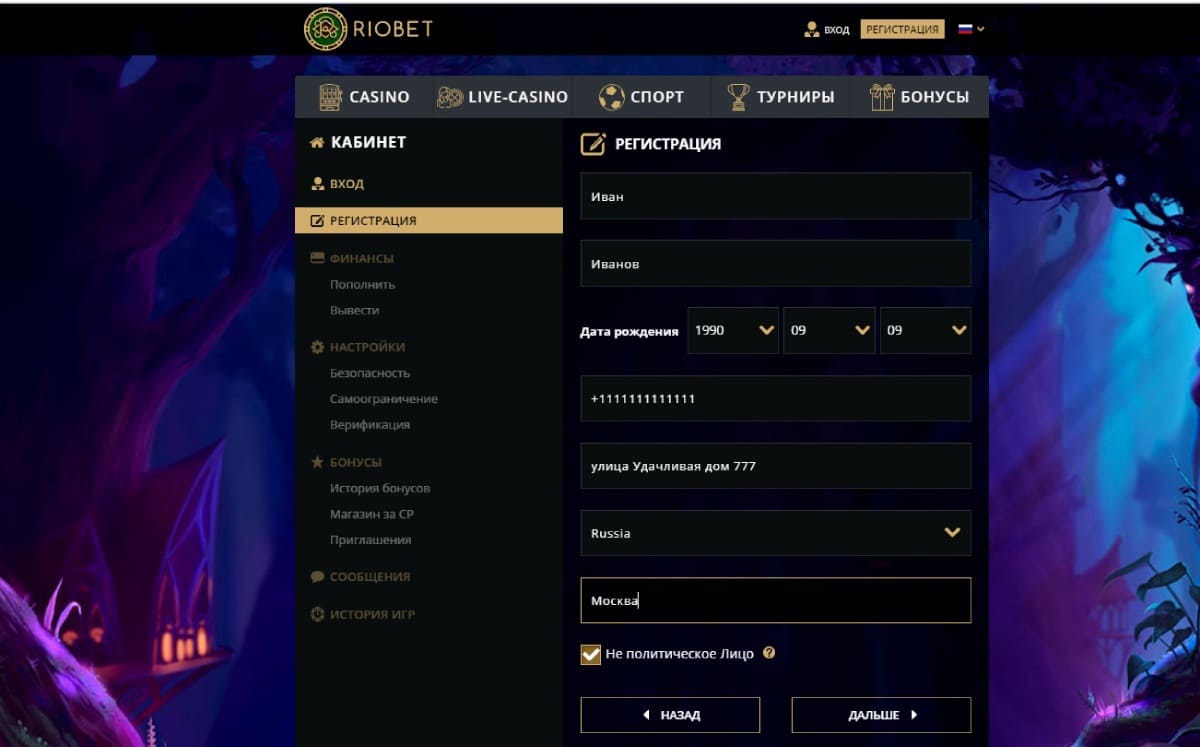Open the Спорт soccer ball icon
The width and height of the screenshot is (1200, 747).
611,97
